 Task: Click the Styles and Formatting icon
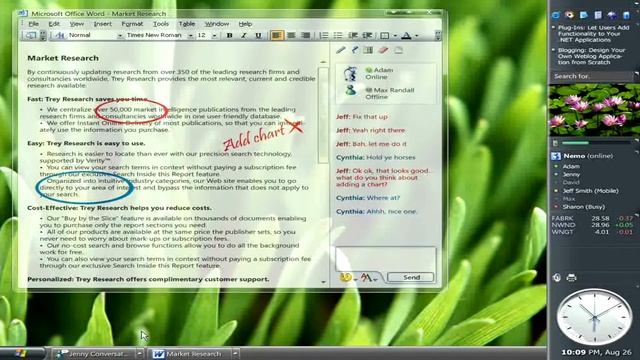pyautogui.click(x=59, y=36)
